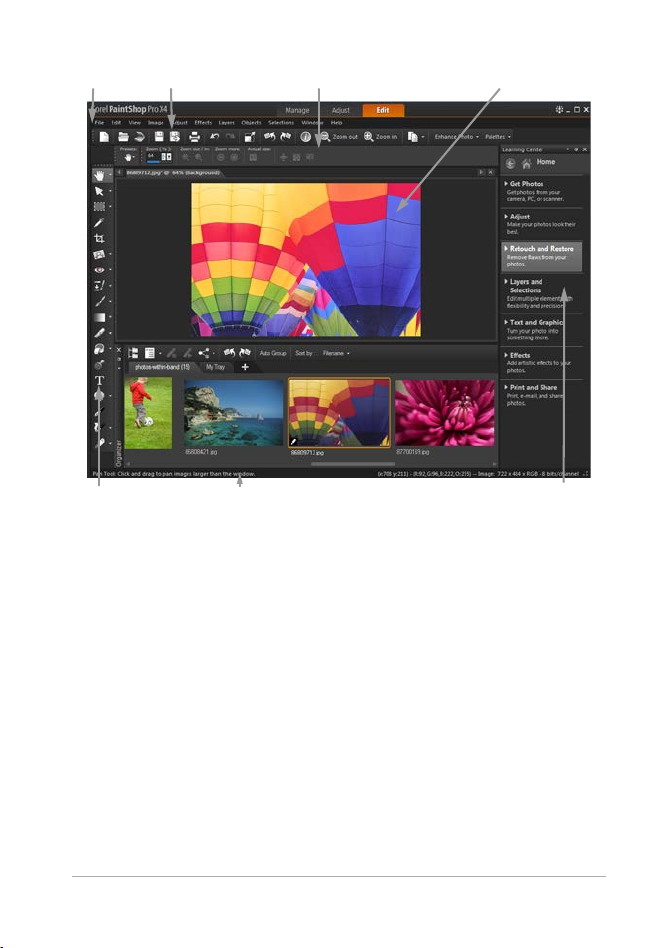664x948 pixels.
Task: Rotate right icon in Organizer toolbar
Action: point(245,353)
